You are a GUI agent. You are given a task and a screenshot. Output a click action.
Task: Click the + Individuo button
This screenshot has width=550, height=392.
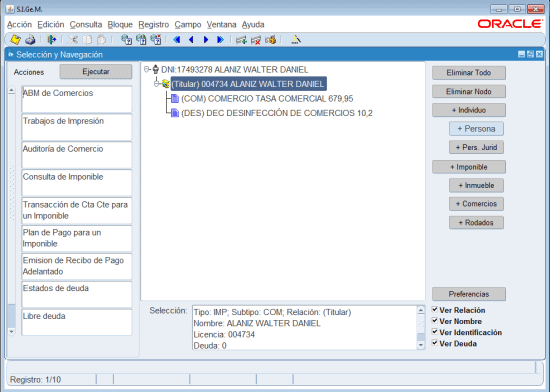pyautogui.click(x=469, y=110)
